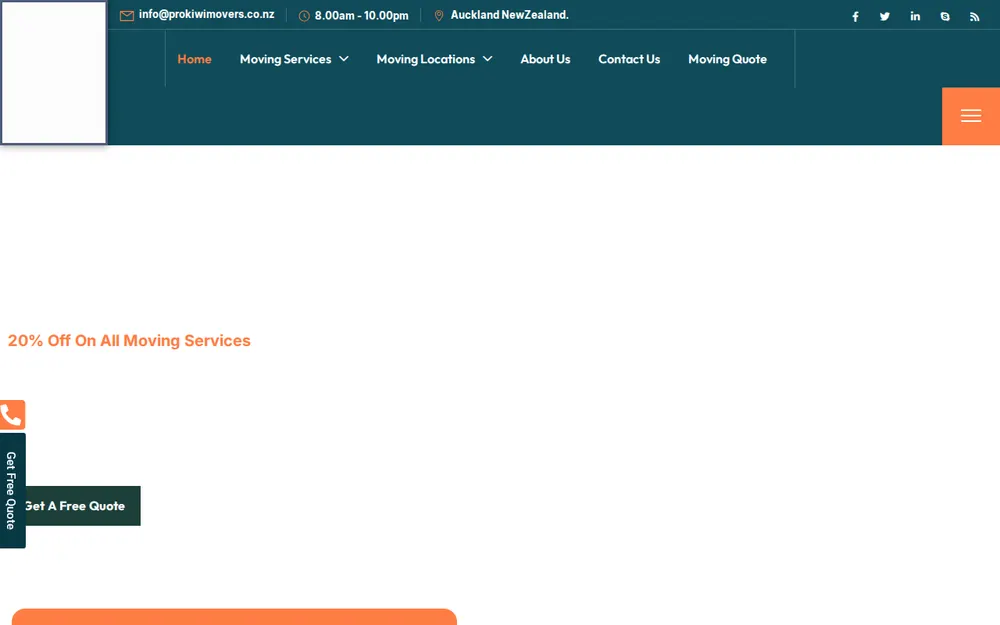This screenshot has height=625, width=1000.
Task: Open the RSS feed icon
Action: click(974, 17)
